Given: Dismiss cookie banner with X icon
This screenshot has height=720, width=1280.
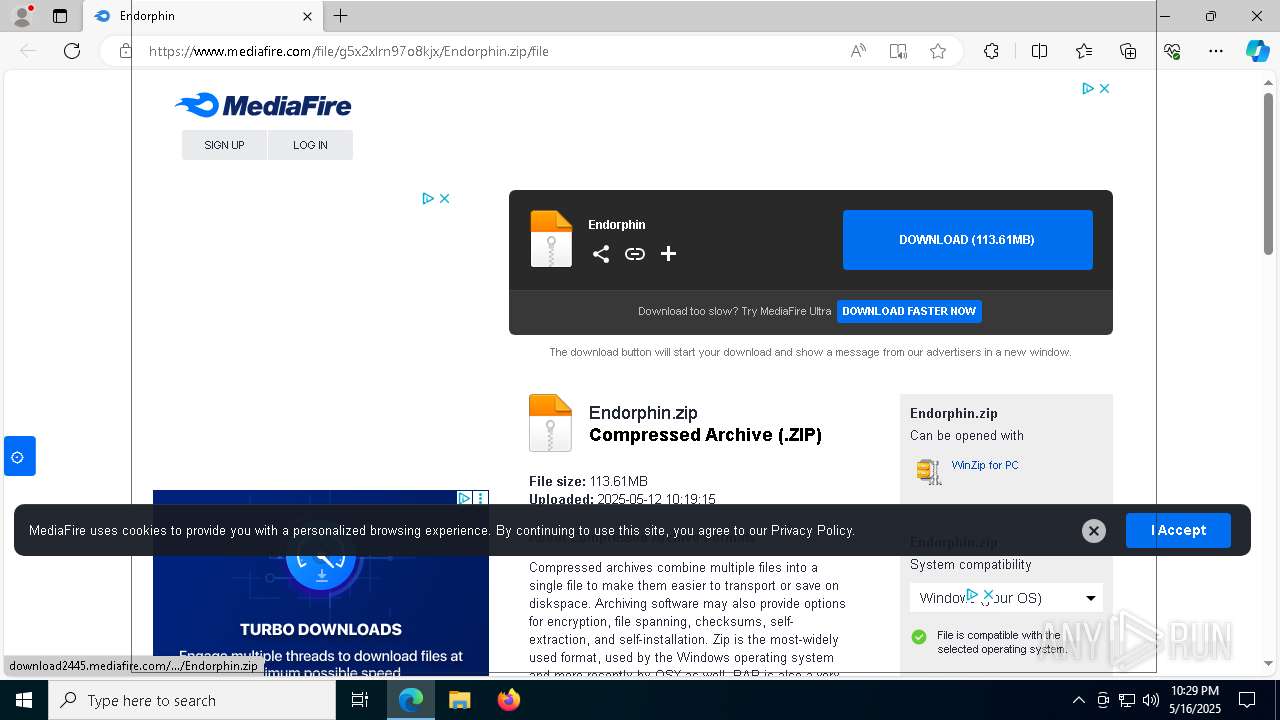Looking at the screenshot, I should tap(1094, 531).
